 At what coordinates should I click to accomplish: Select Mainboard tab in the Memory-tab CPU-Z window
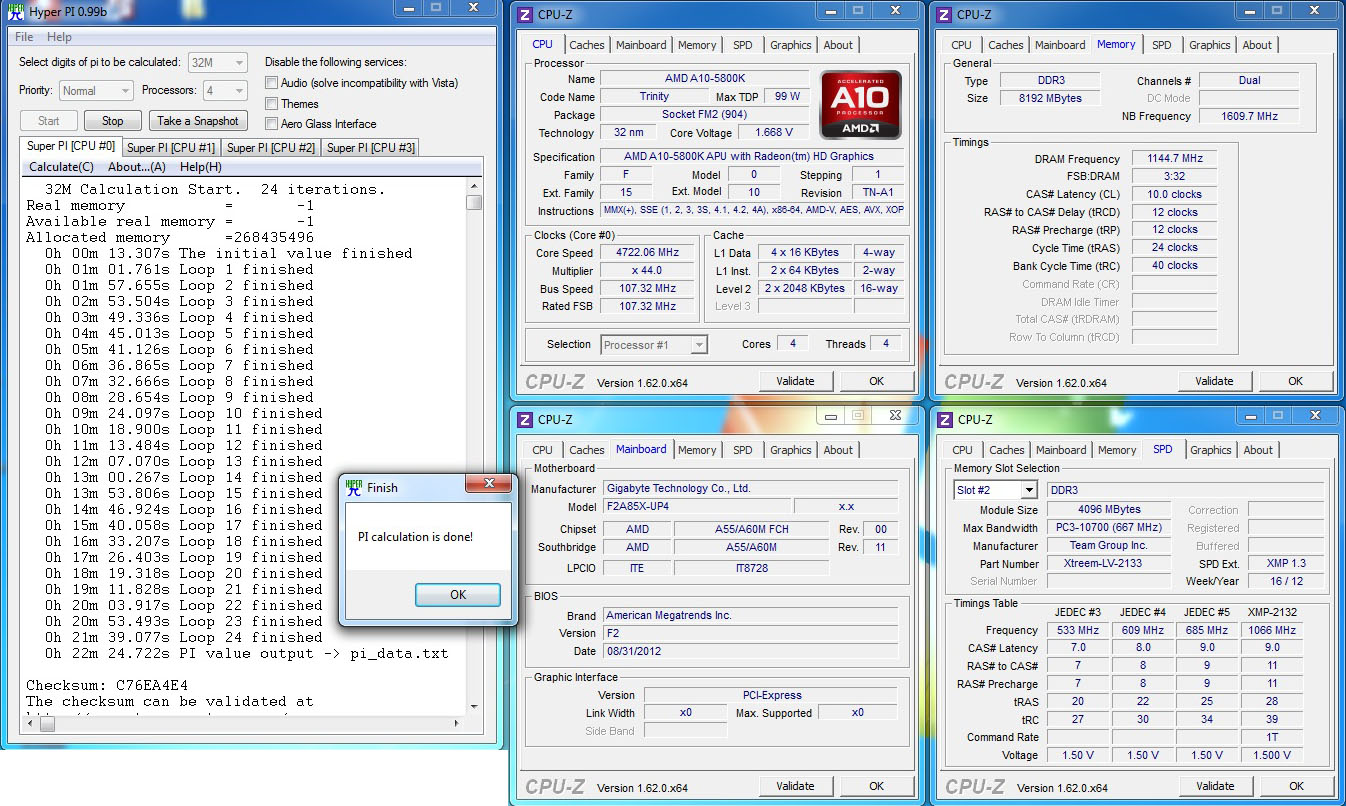pyautogui.click(x=1060, y=45)
